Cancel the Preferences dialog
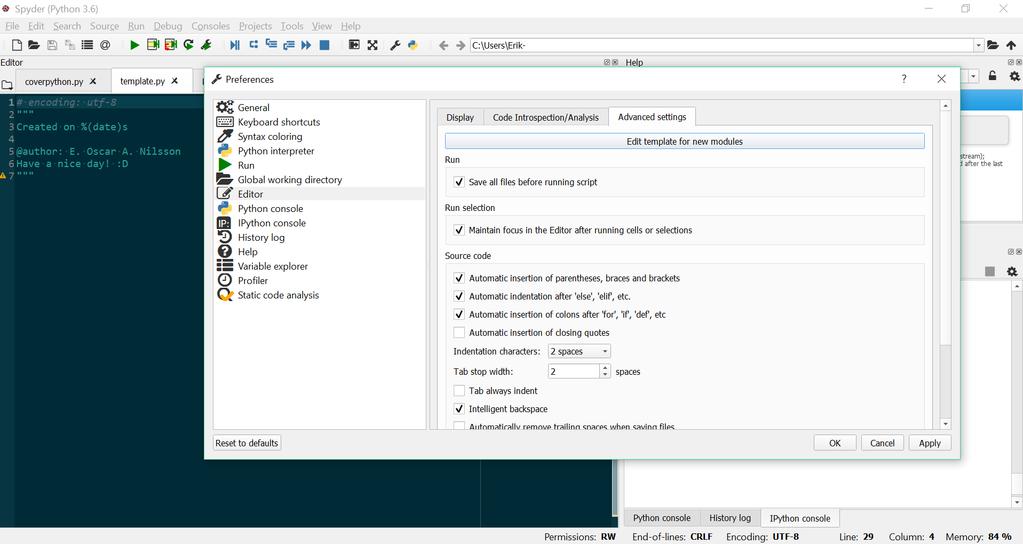The width and height of the screenshot is (1023, 544). tap(882, 443)
